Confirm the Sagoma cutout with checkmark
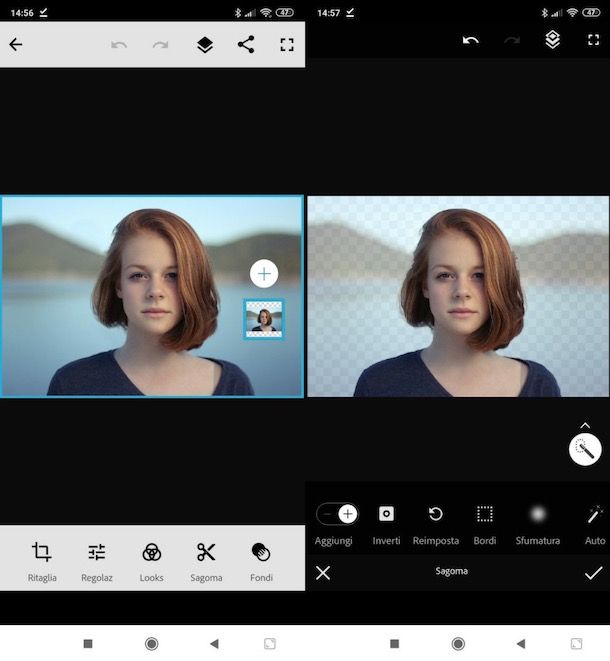Screen dimensions: 610x661 click(x=593, y=572)
